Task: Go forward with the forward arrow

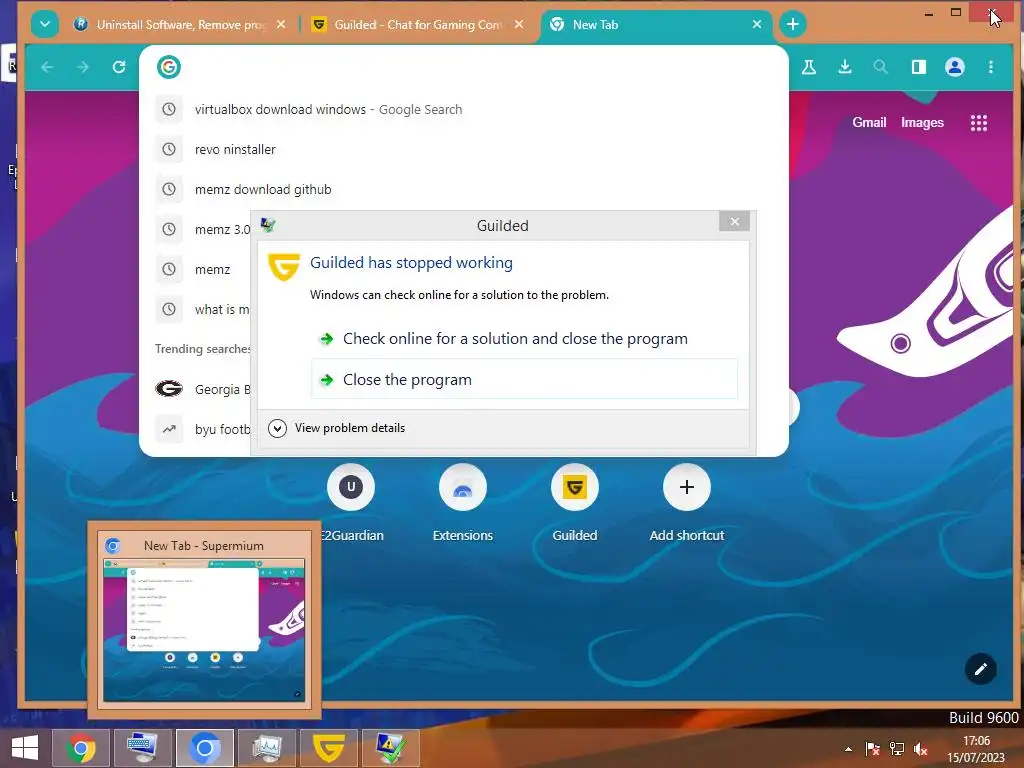Action: [82, 67]
